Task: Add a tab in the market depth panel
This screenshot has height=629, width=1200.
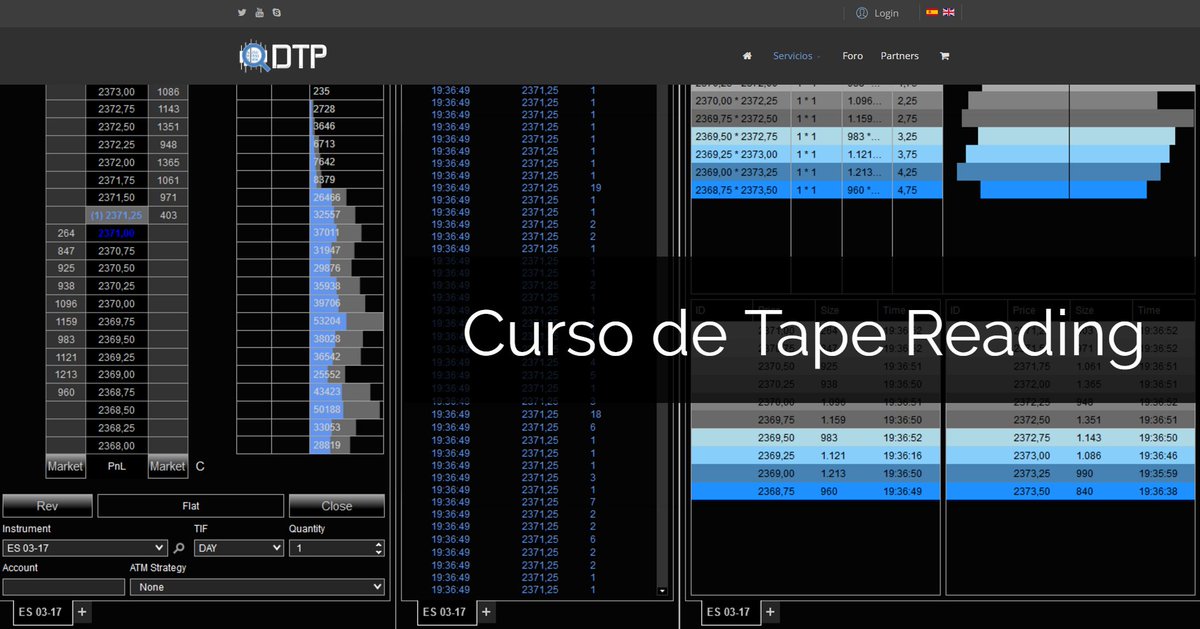Action: point(770,612)
